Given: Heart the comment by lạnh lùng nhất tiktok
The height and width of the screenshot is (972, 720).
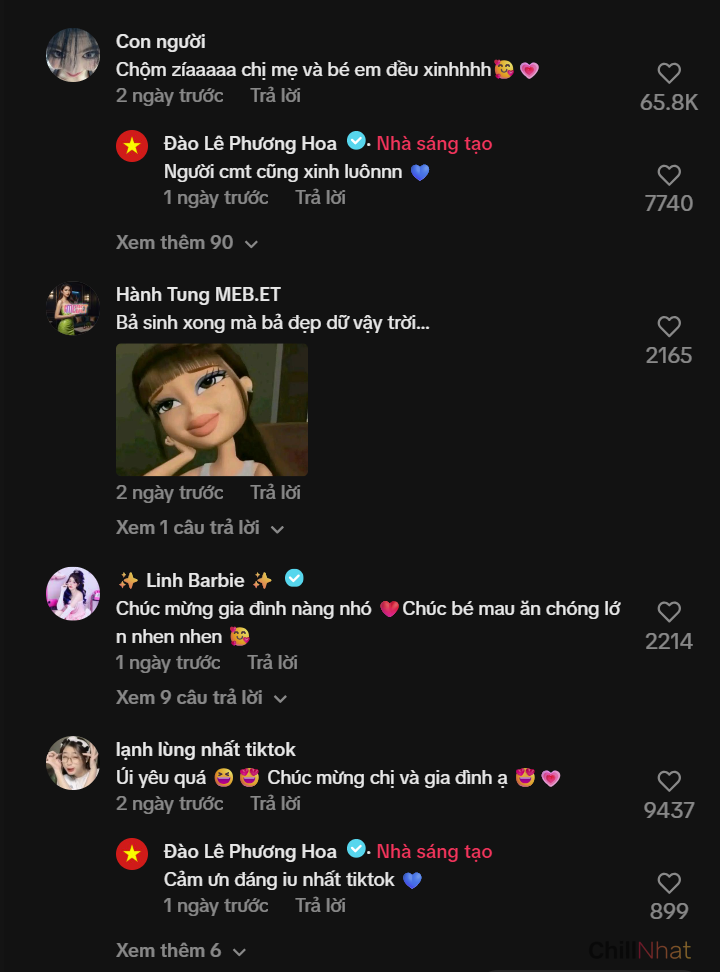Looking at the screenshot, I should pos(669,781).
